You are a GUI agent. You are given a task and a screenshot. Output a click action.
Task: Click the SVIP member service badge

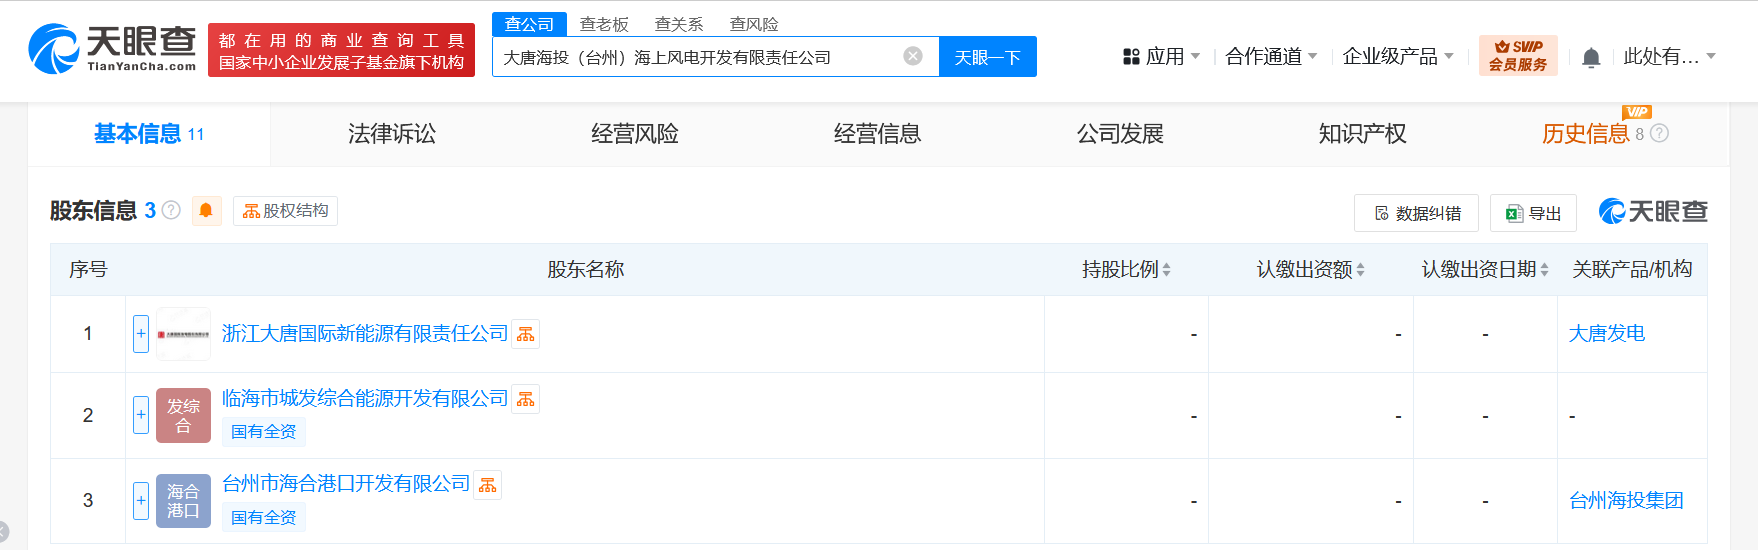pyautogui.click(x=1517, y=56)
